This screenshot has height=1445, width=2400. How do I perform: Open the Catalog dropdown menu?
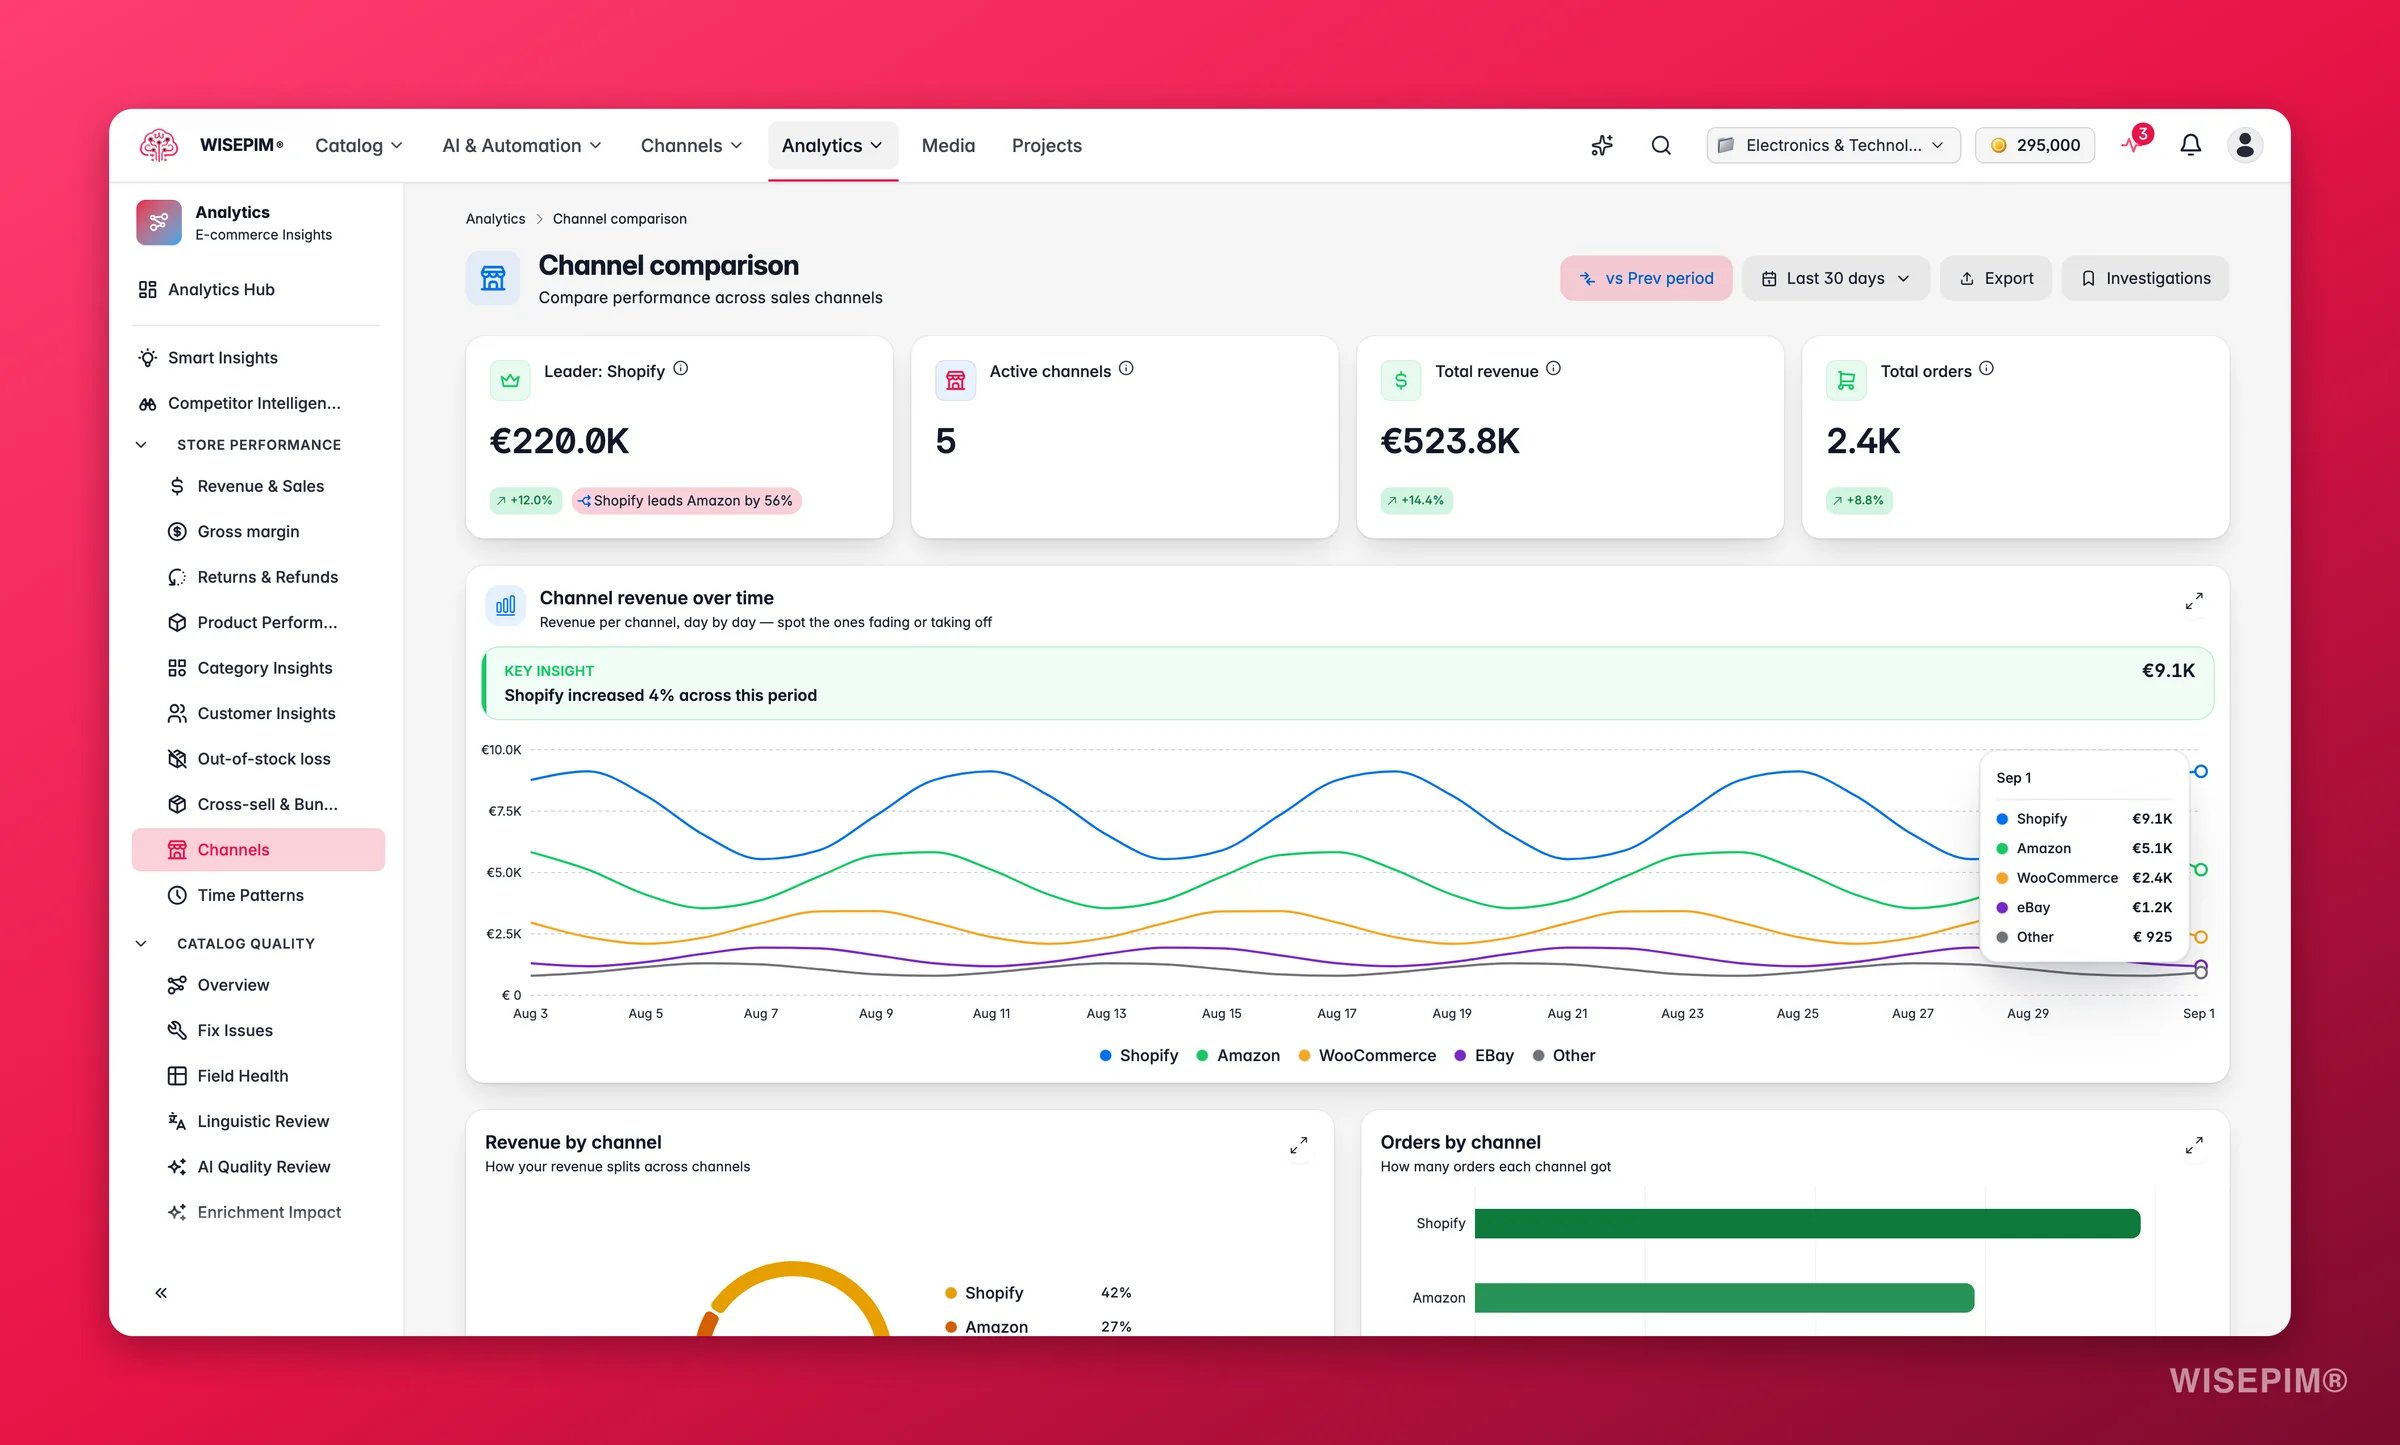(x=358, y=145)
